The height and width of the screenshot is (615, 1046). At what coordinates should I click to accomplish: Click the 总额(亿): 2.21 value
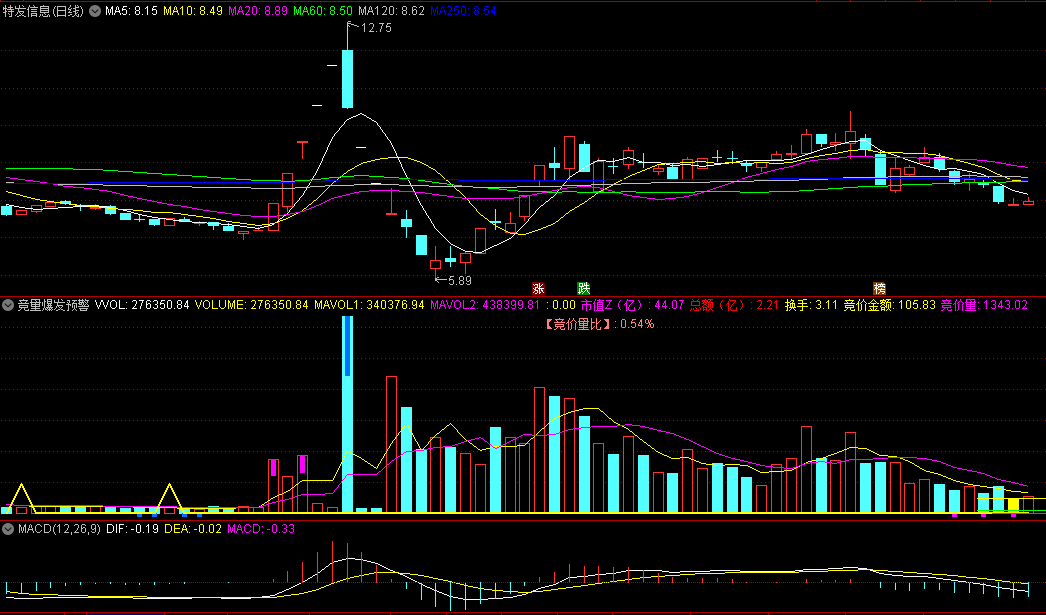tap(734, 305)
